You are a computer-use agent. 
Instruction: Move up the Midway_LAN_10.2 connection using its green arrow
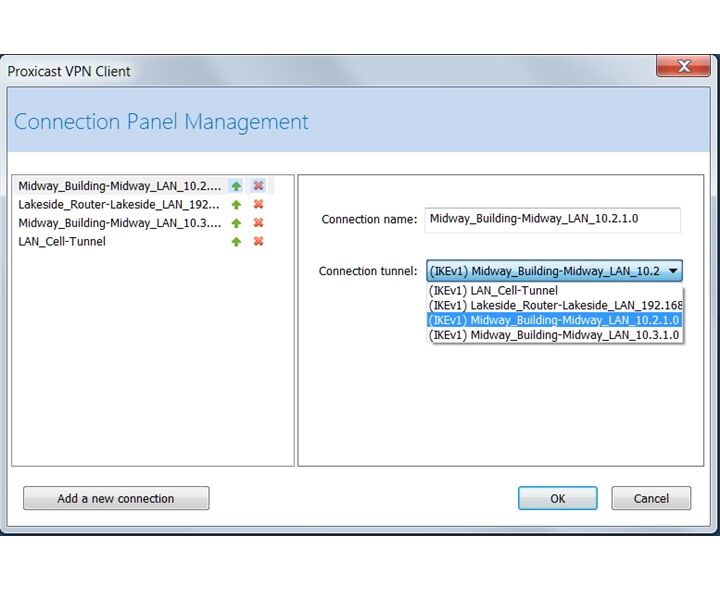[x=236, y=186]
